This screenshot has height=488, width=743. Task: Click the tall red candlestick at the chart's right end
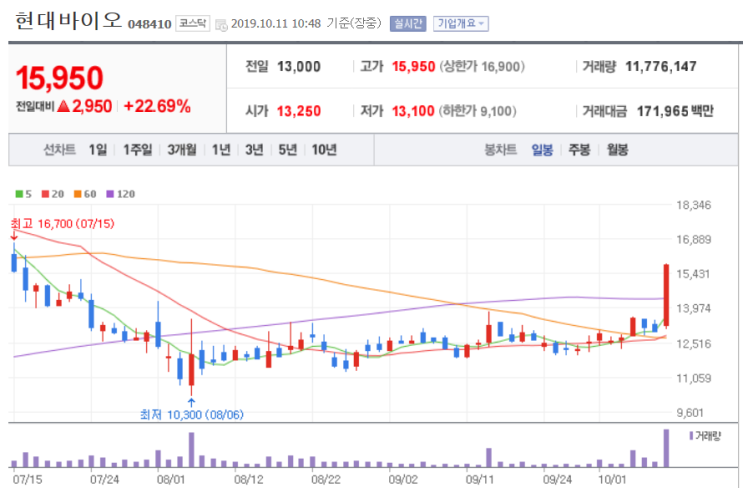point(666,295)
